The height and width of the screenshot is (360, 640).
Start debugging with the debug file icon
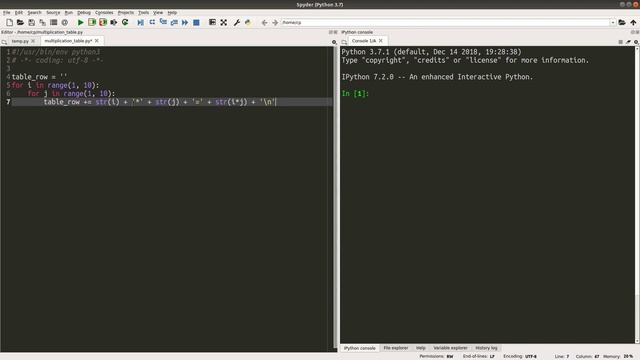point(140,22)
